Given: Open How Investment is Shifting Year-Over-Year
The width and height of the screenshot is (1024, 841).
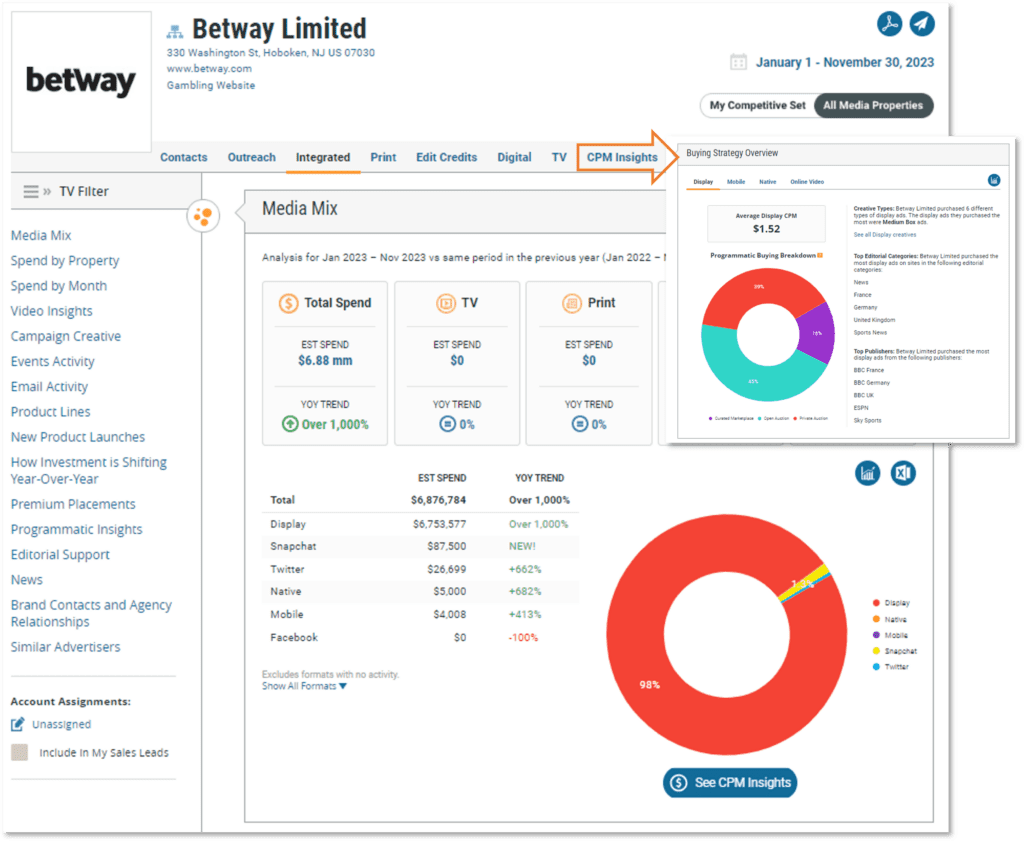Looking at the screenshot, I should pyautogui.click(x=89, y=471).
